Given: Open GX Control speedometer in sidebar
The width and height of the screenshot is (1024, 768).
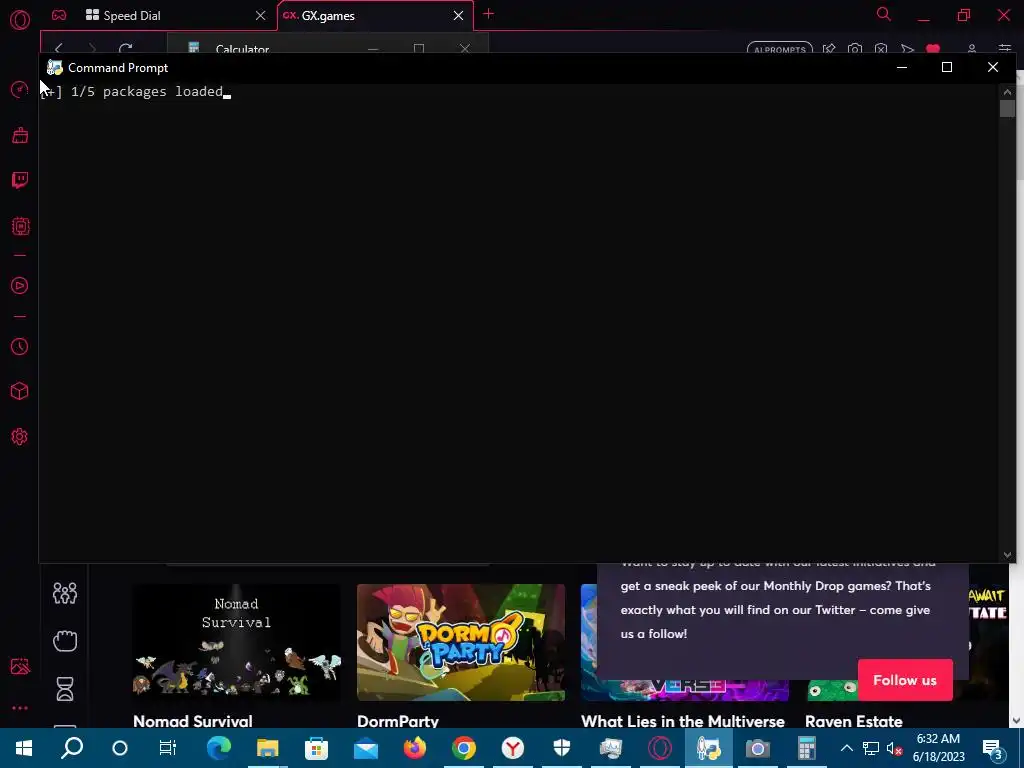Looking at the screenshot, I should point(20,89).
